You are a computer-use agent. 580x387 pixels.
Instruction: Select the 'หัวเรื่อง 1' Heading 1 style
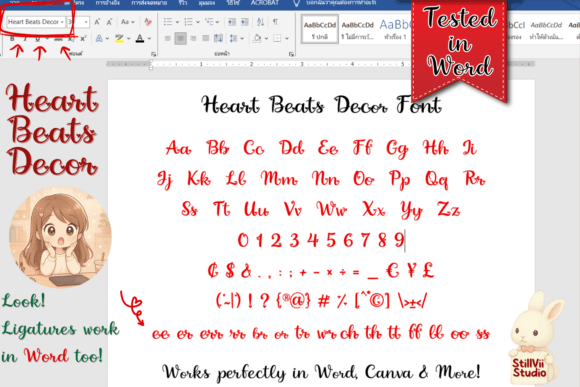click(x=395, y=29)
